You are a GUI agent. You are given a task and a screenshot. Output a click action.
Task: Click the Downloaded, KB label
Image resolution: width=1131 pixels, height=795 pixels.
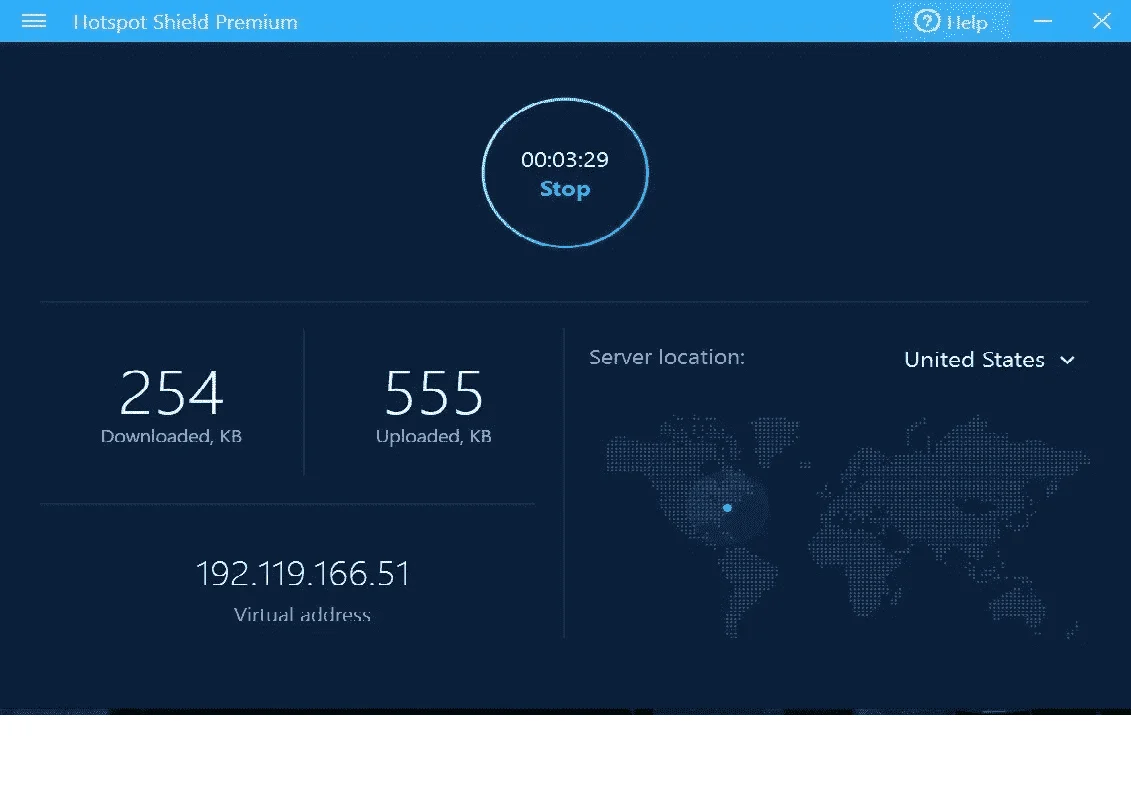click(171, 436)
